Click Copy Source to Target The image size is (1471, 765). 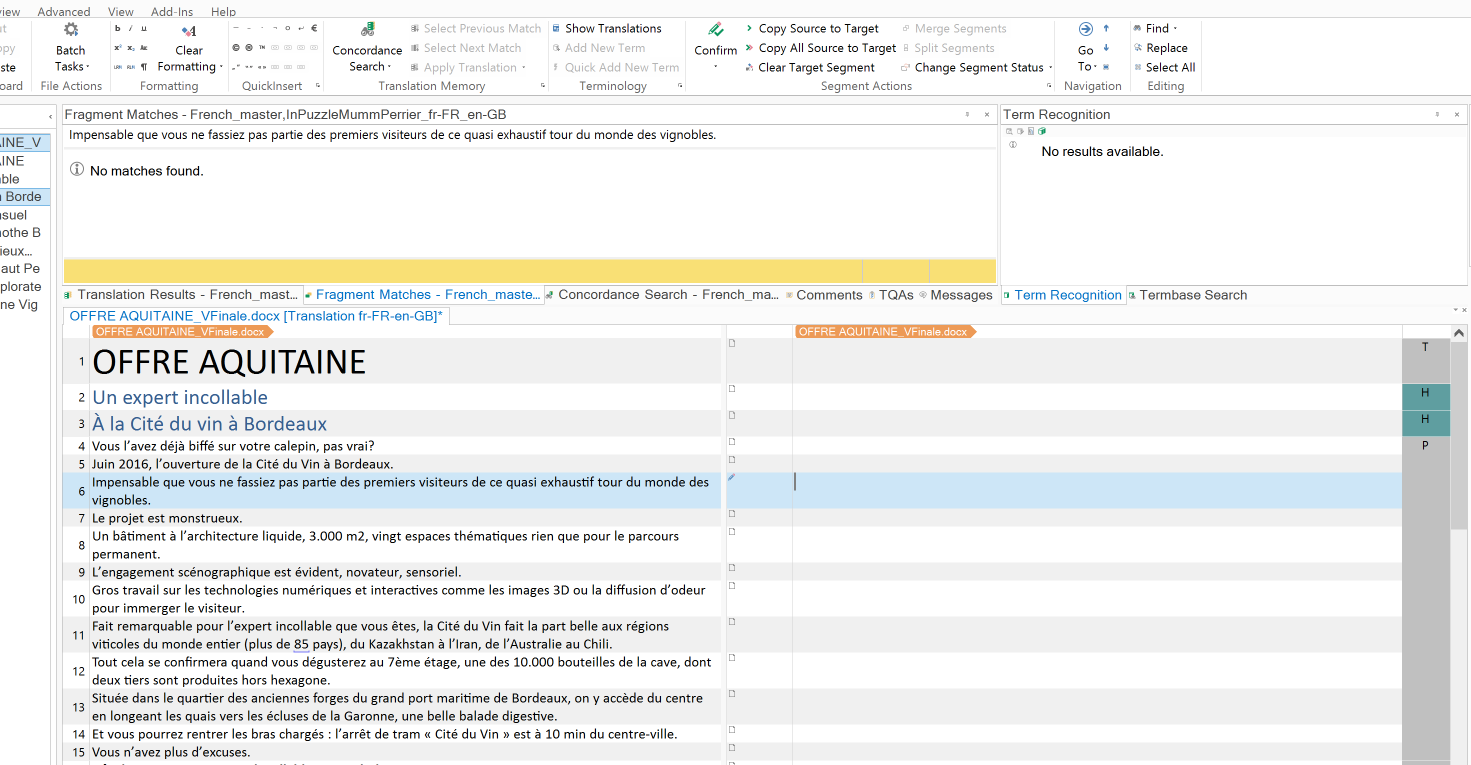point(818,28)
